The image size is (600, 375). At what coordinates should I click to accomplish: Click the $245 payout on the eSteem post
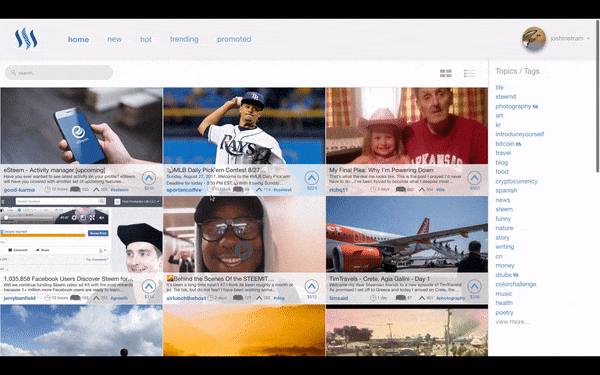click(x=149, y=188)
